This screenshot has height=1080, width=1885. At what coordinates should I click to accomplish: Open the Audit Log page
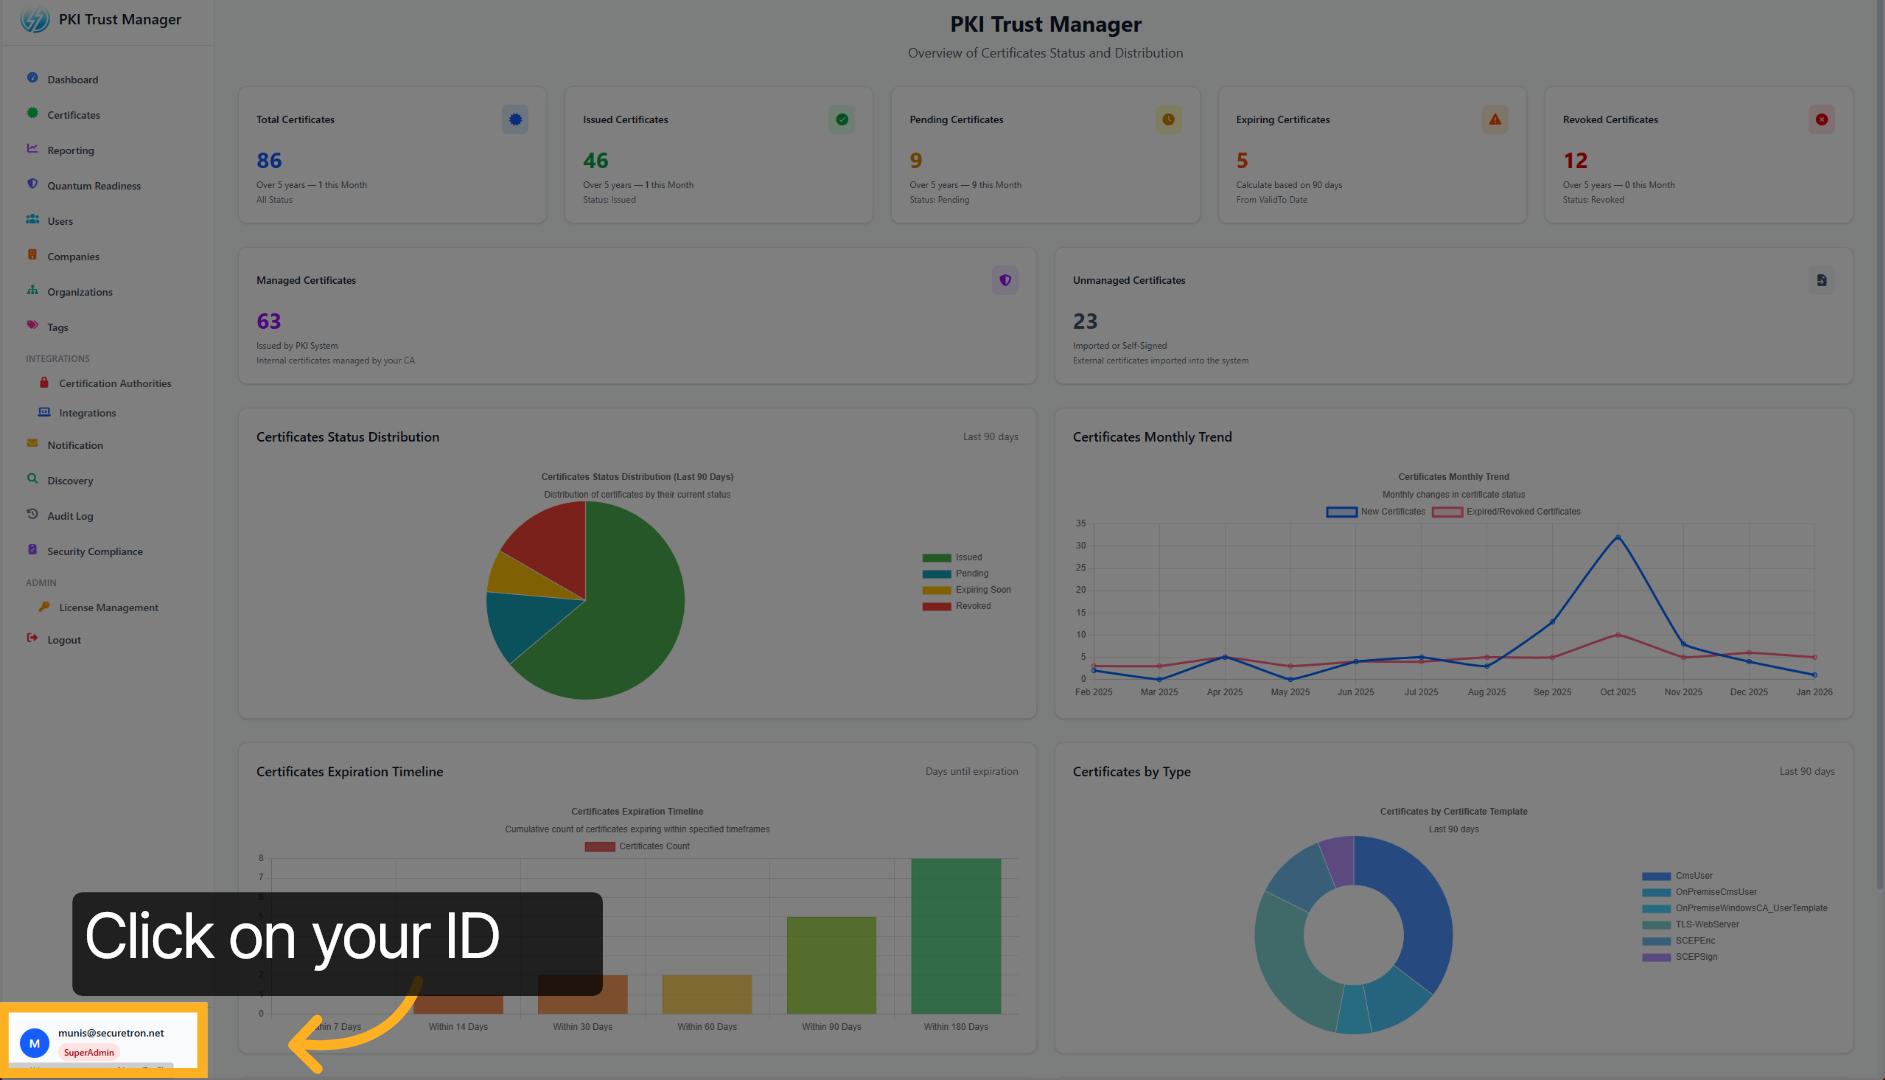[70, 517]
